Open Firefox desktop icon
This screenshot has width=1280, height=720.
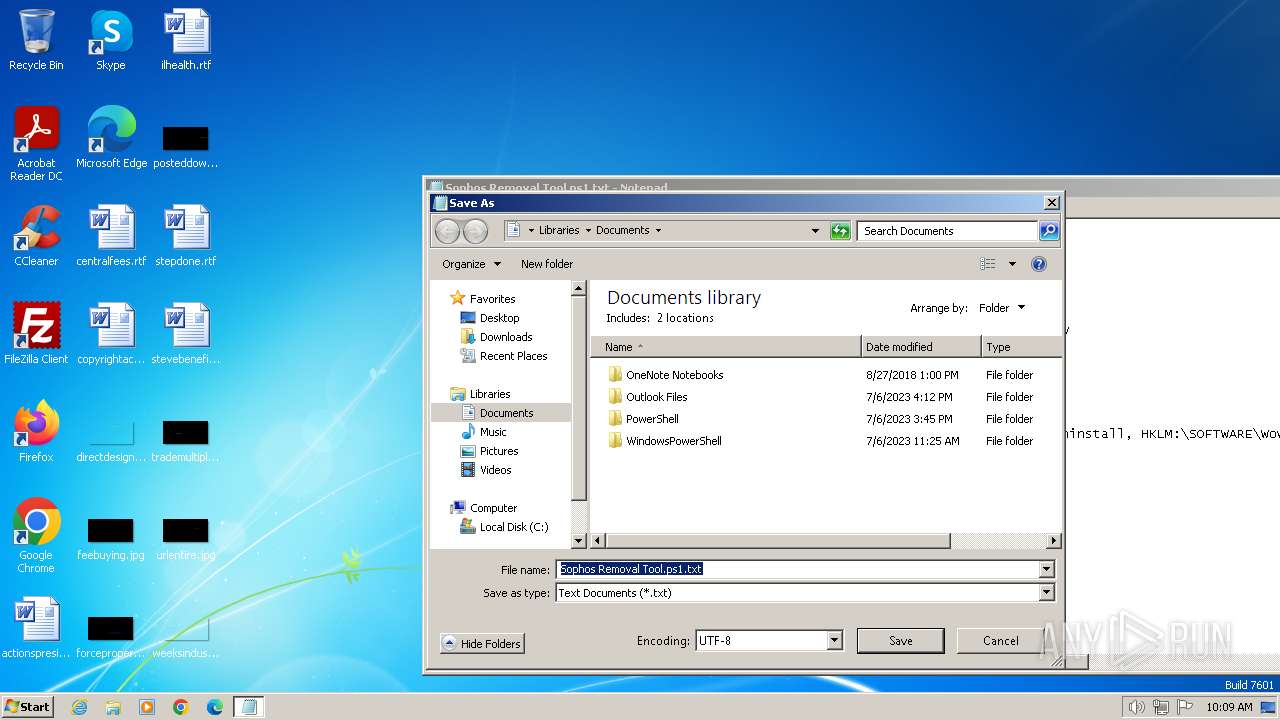click(36, 432)
